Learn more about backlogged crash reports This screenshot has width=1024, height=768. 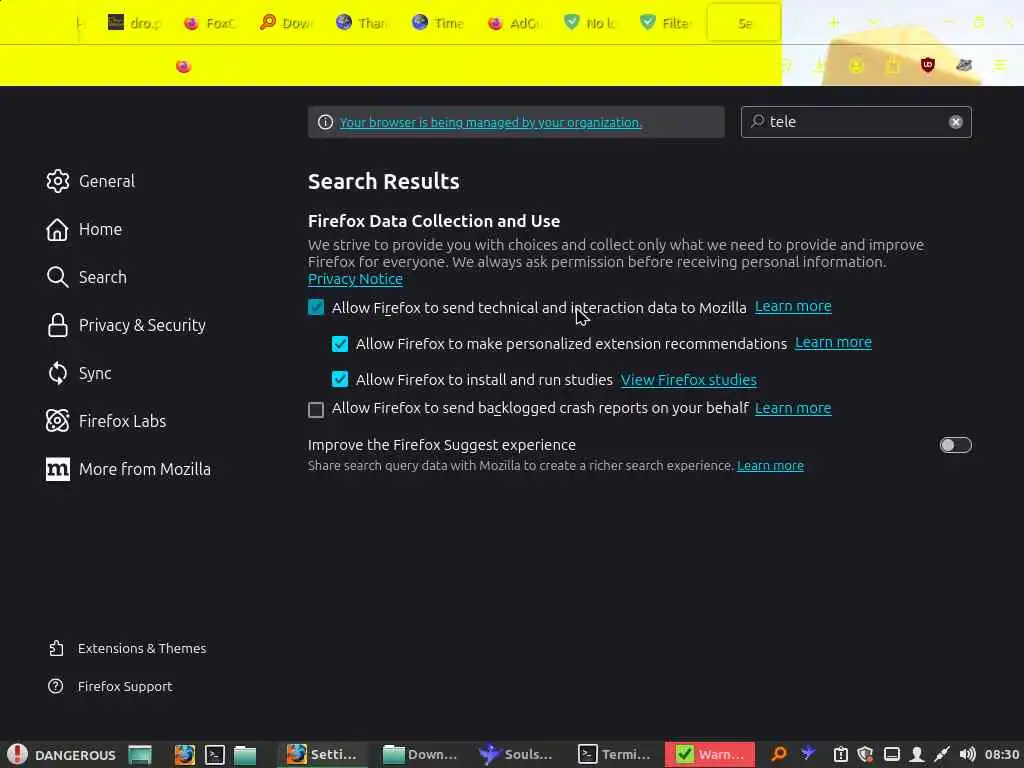click(x=793, y=408)
